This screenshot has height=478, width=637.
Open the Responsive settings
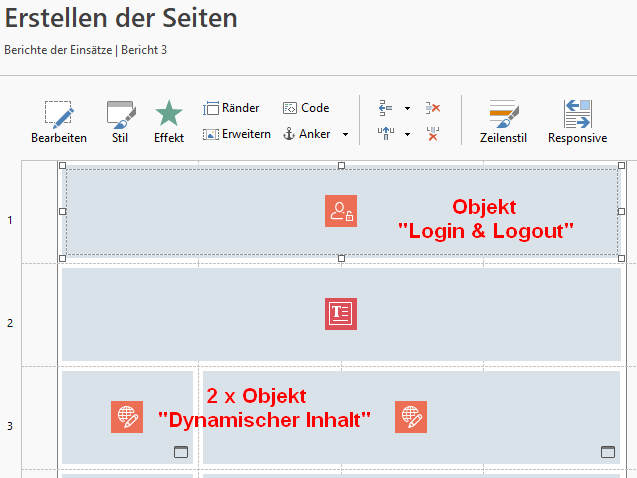click(577, 122)
